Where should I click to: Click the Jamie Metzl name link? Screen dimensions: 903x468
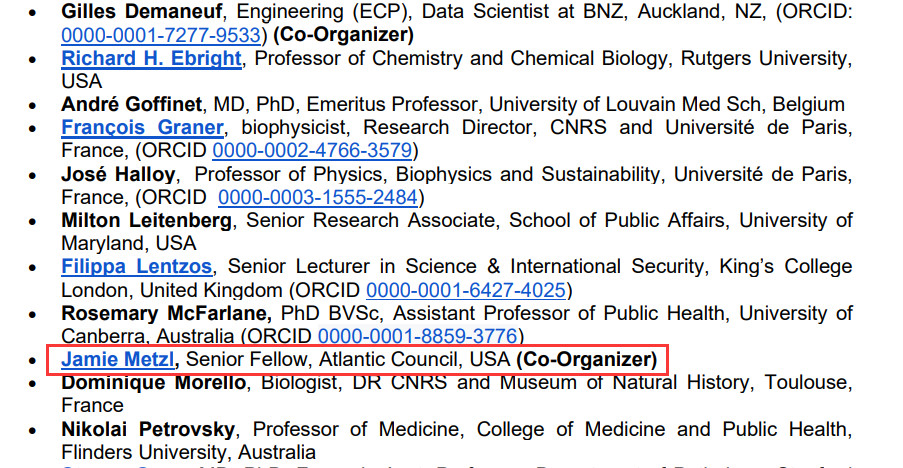pyautogui.click(x=119, y=359)
